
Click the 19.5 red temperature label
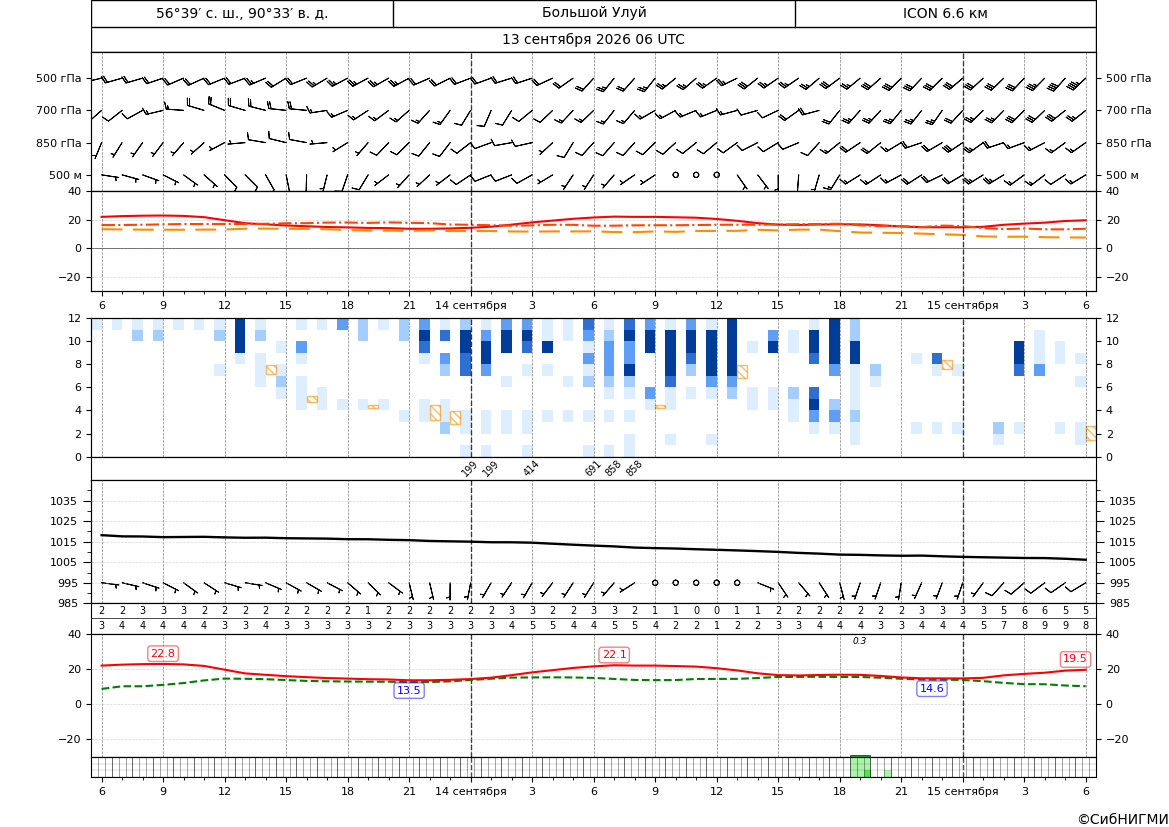1074,659
